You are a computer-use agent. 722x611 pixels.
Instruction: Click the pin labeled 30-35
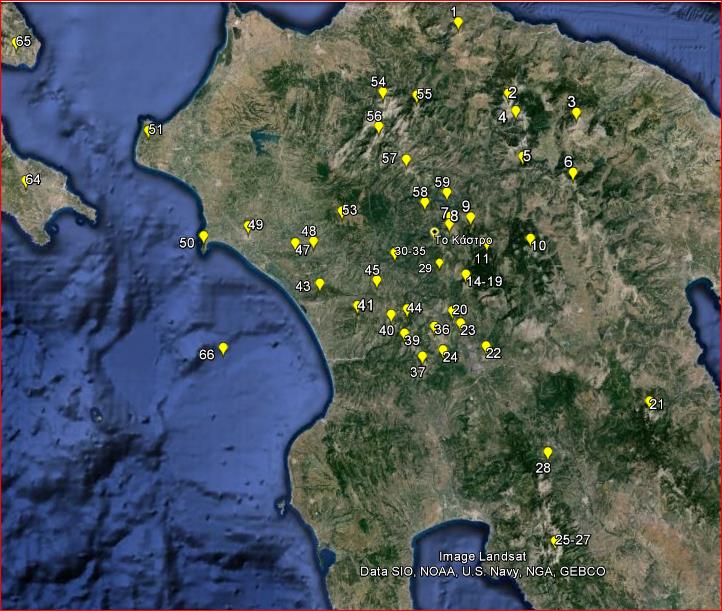[x=393, y=254]
